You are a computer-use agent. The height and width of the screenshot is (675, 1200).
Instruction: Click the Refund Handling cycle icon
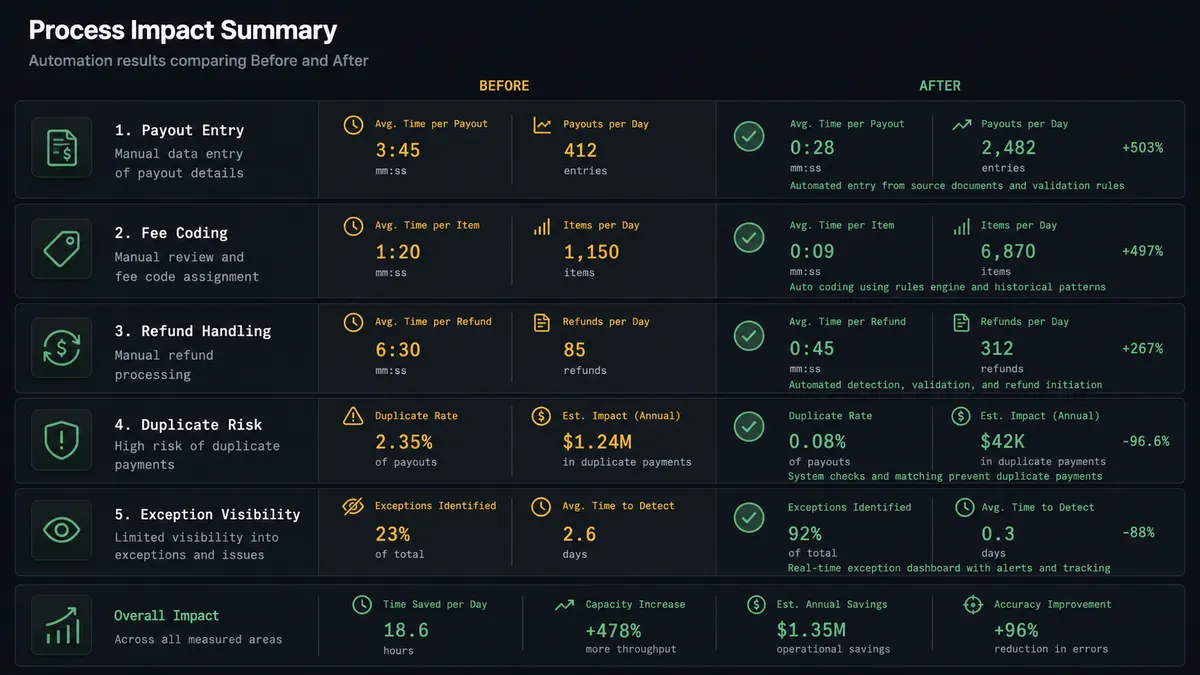(x=61, y=348)
